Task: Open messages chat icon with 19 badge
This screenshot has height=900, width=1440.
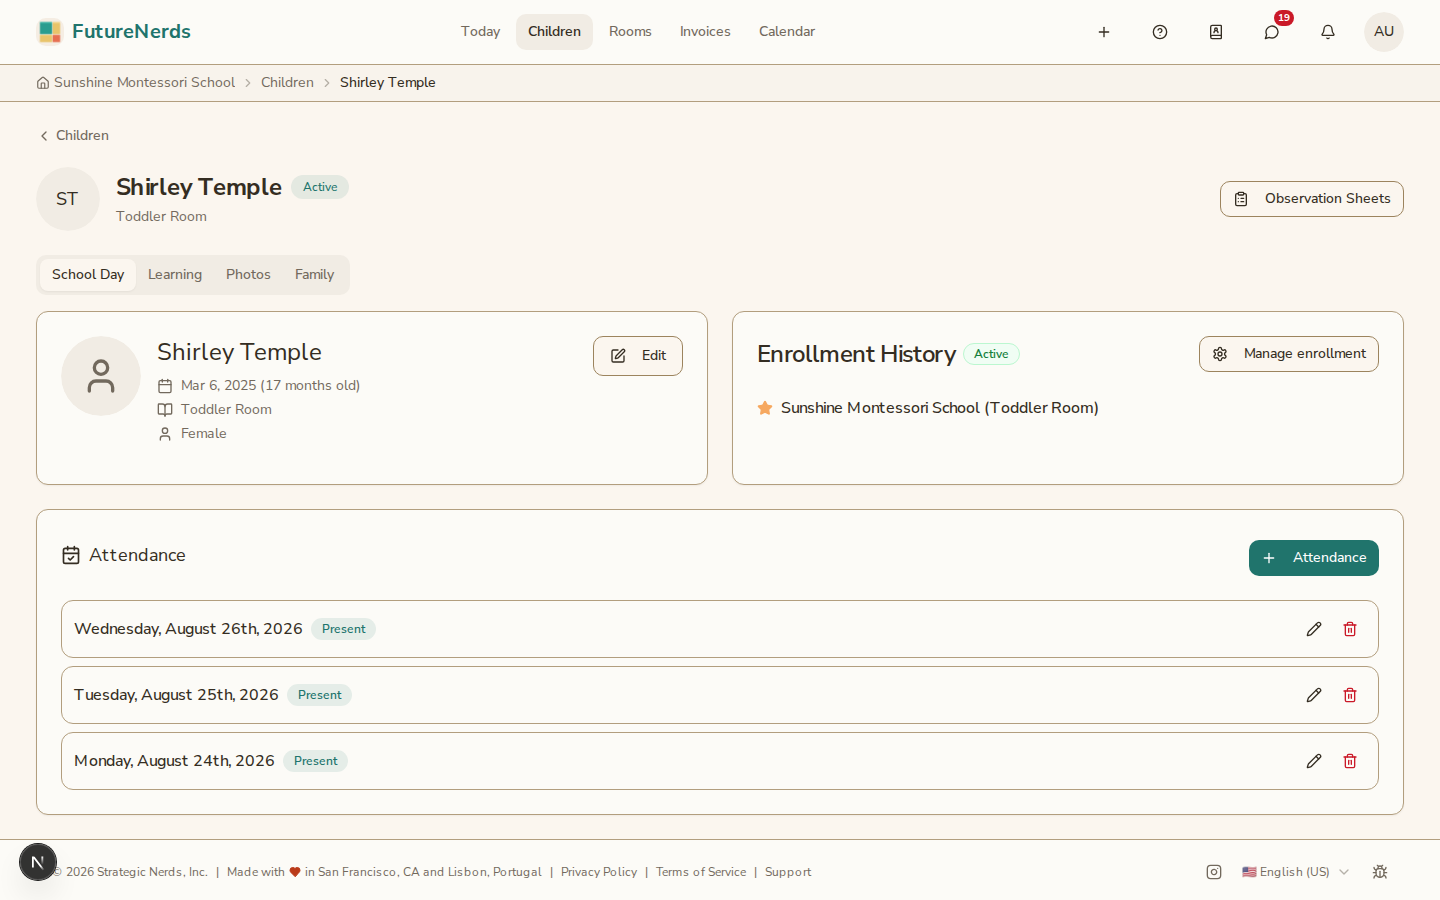Action: point(1272,32)
